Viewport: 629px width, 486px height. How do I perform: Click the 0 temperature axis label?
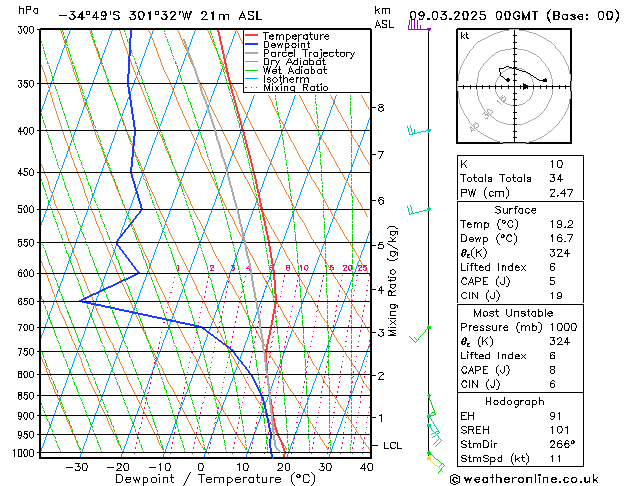point(201,468)
